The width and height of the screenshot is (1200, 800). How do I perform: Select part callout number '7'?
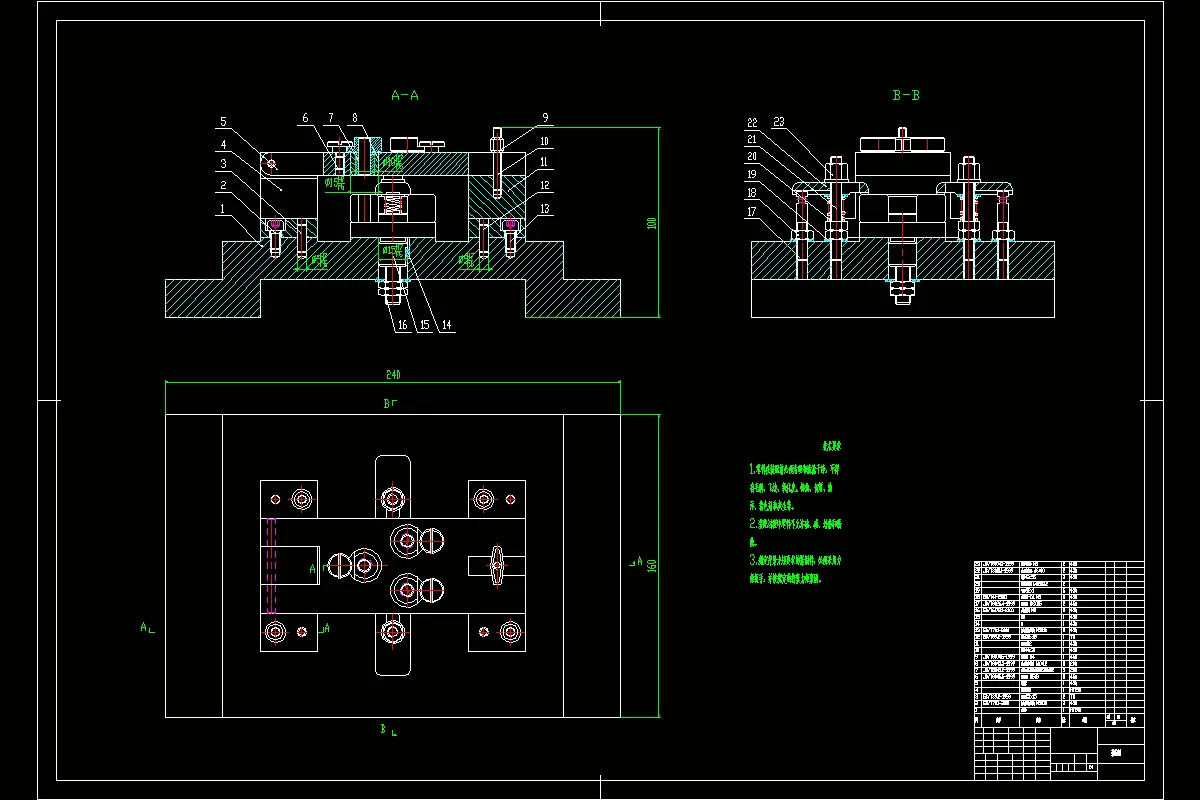(x=330, y=118)
